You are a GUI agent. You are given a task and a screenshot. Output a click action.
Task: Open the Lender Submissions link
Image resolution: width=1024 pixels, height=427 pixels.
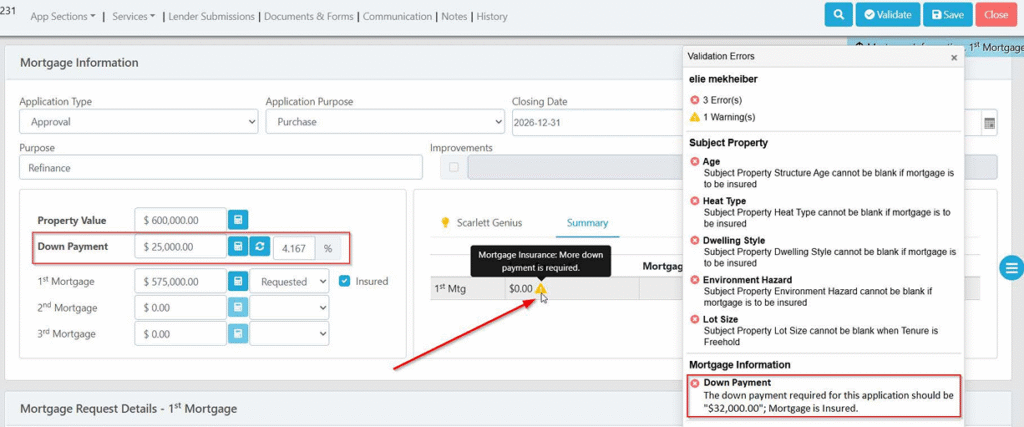(212, 16)
